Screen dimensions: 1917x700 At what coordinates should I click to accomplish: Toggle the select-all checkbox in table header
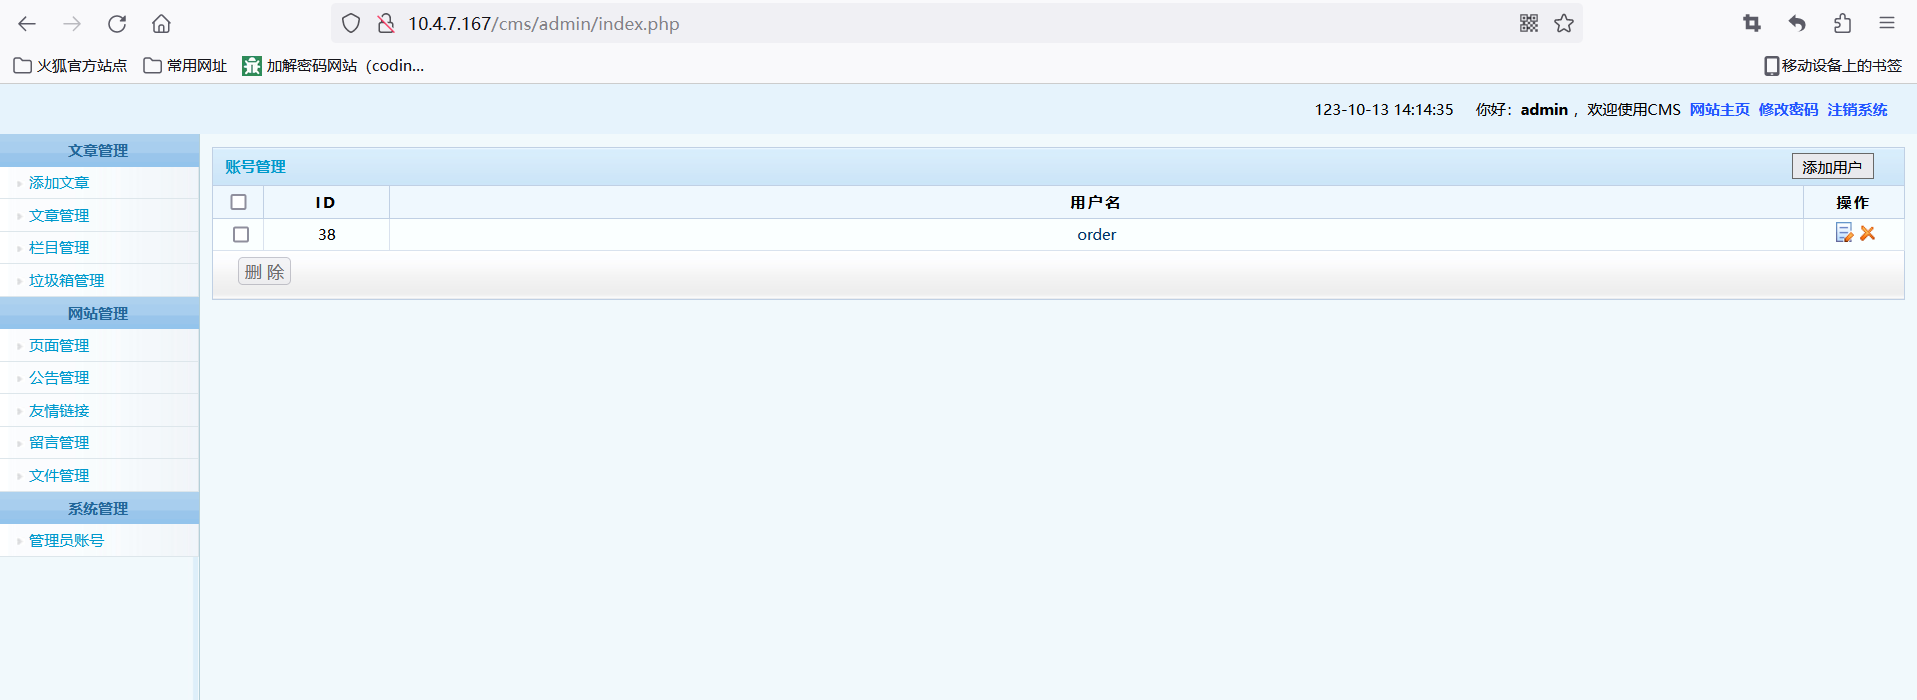238,202
